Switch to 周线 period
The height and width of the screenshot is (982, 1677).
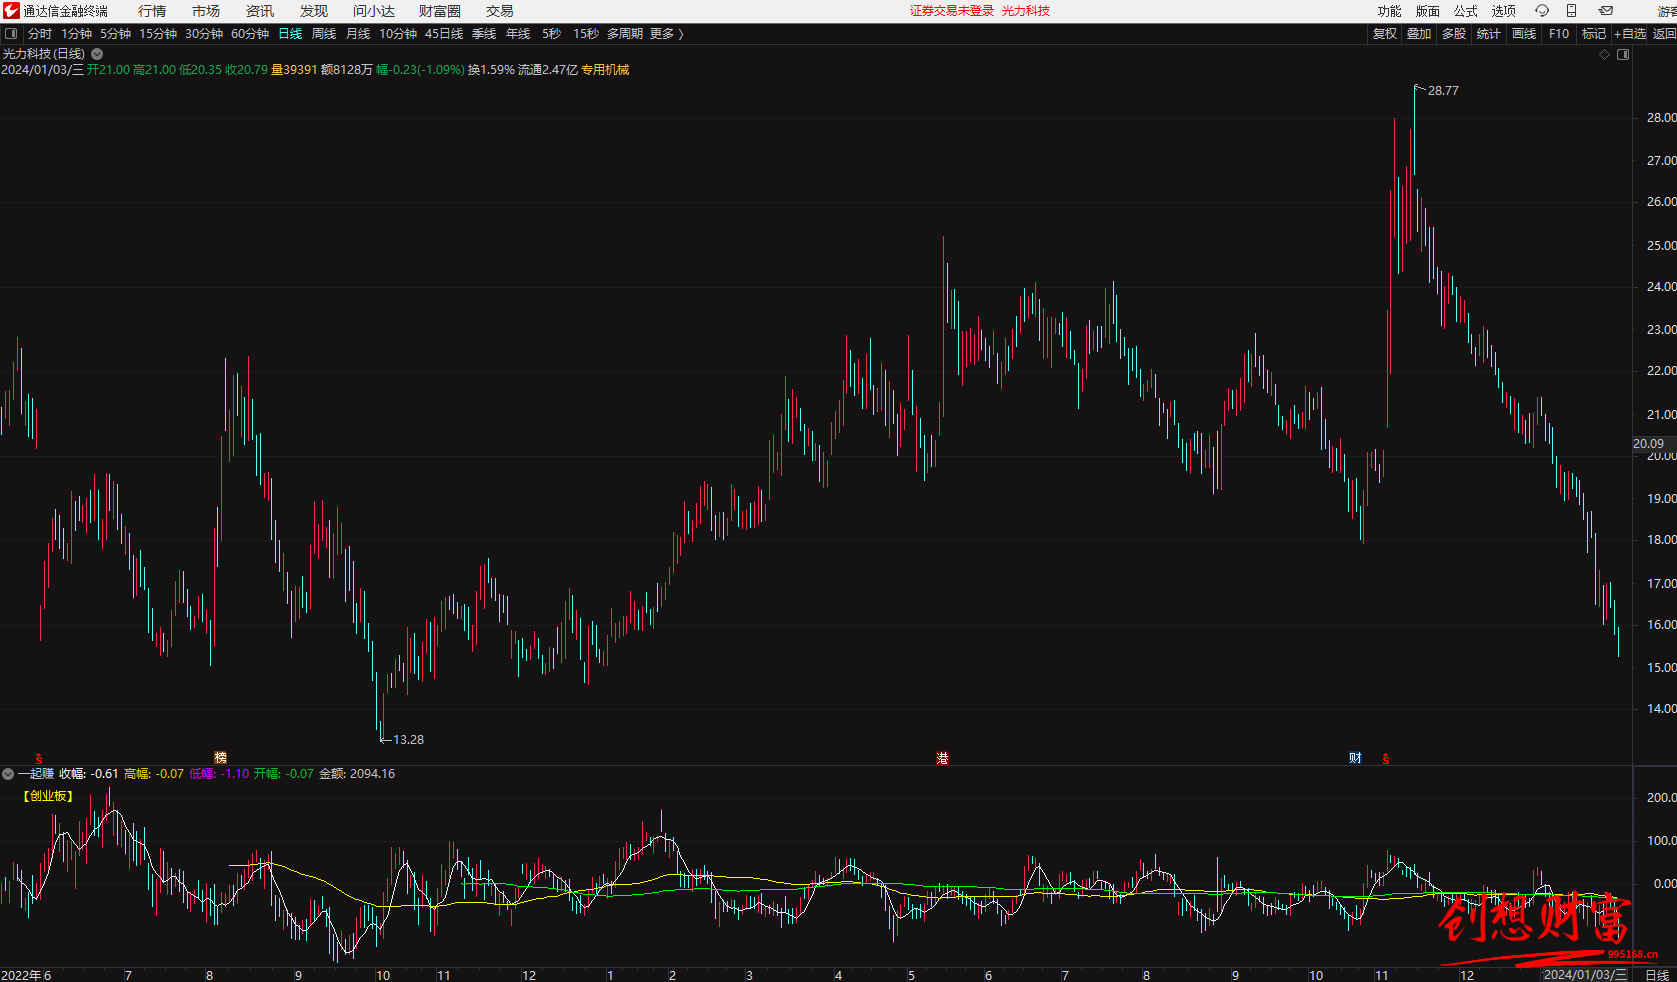pyautogui.click(x=324, y=34)
